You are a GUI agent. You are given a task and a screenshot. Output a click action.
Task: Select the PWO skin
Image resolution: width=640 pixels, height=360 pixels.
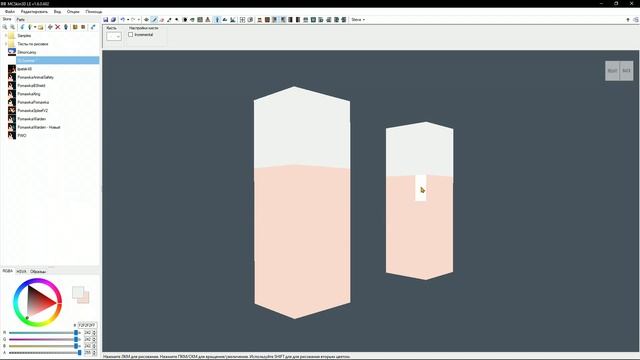click(x=22, y=136)
